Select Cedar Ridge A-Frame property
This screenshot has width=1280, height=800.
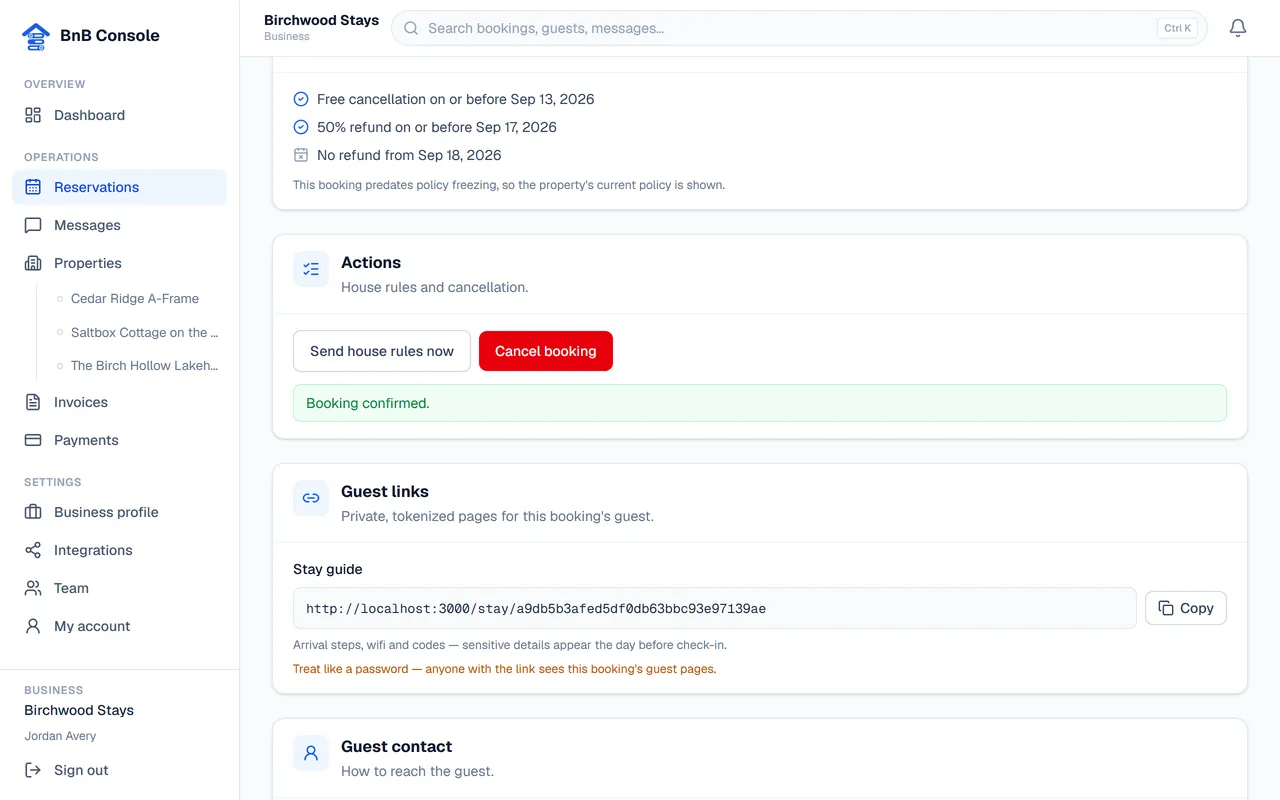tap(135, 298)
